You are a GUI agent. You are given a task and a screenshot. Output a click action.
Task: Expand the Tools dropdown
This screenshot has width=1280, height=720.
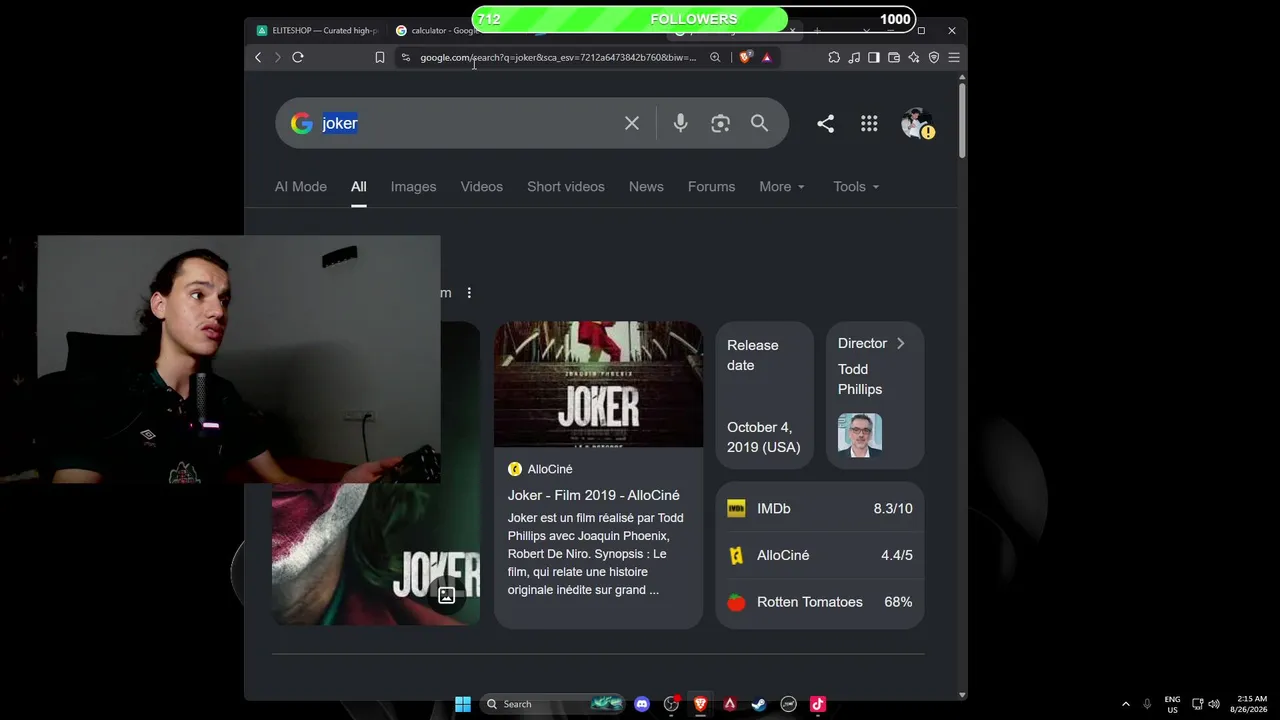tap(856, 187)
